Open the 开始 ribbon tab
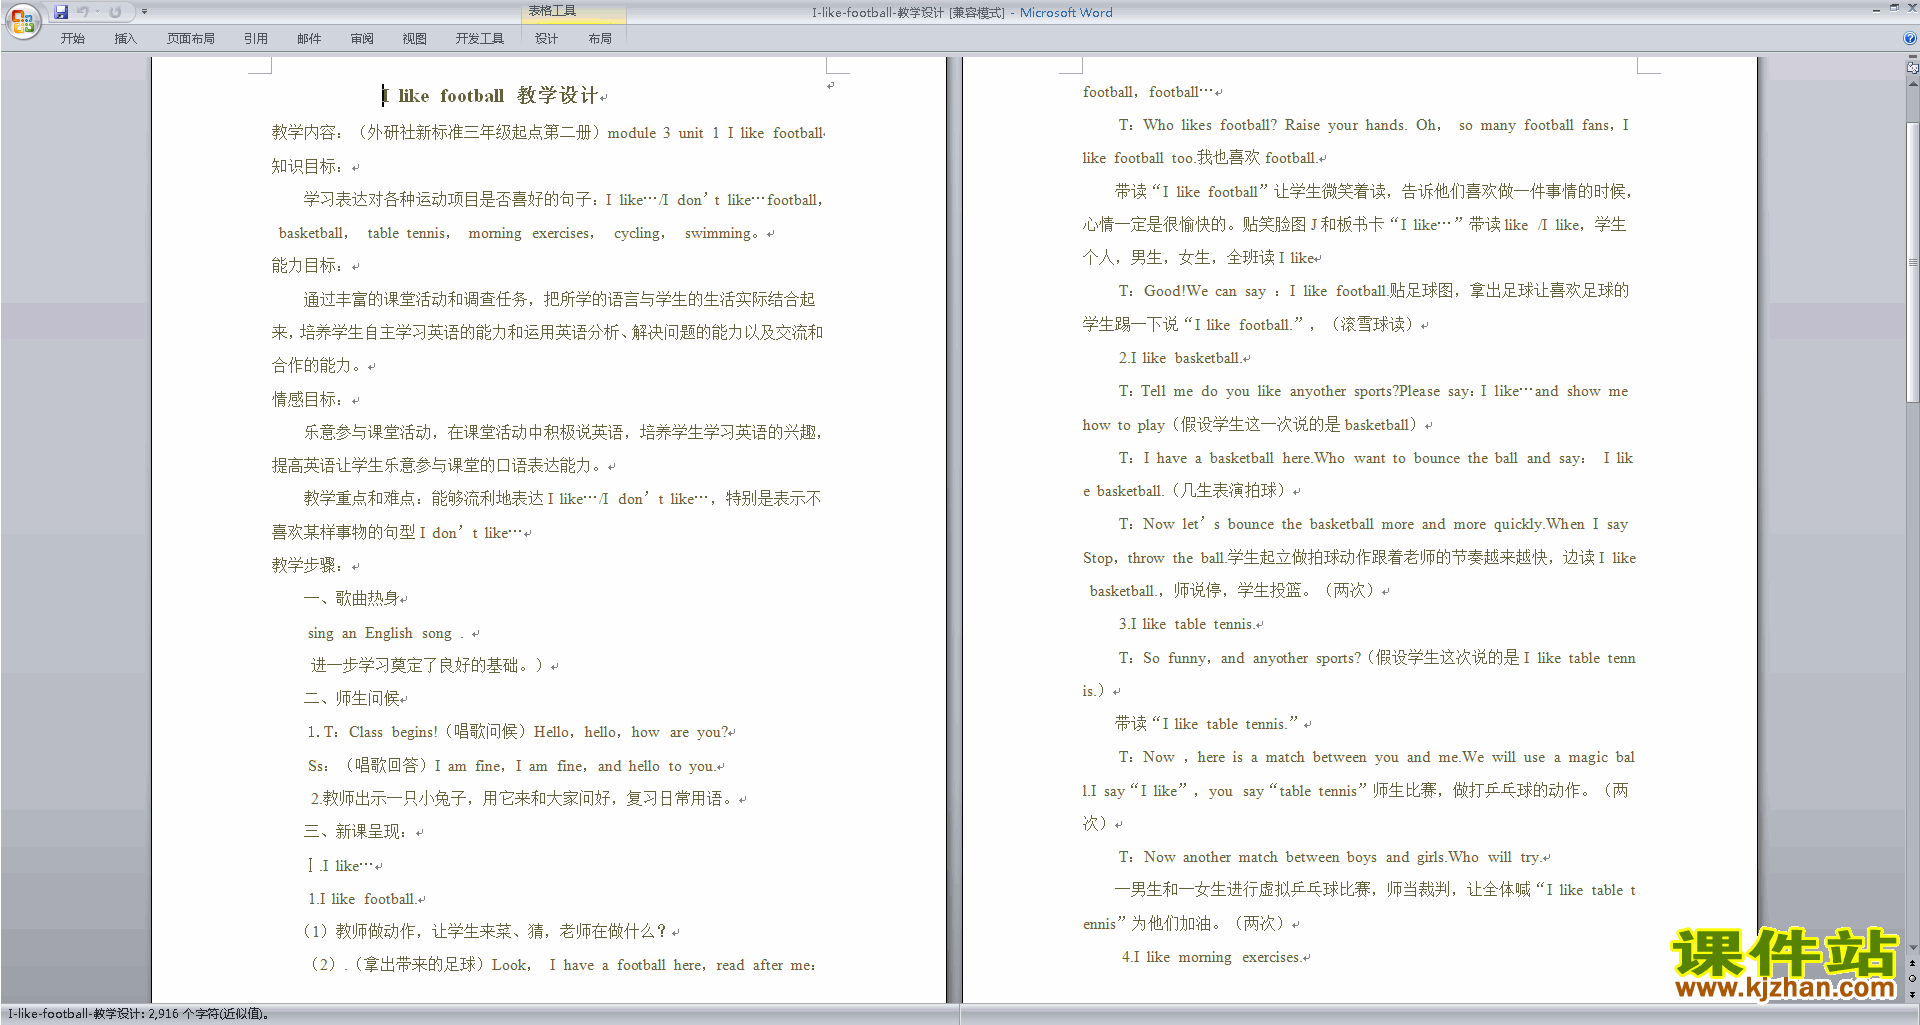This screenshot has width=1920, height=1025. click(72, 39)
